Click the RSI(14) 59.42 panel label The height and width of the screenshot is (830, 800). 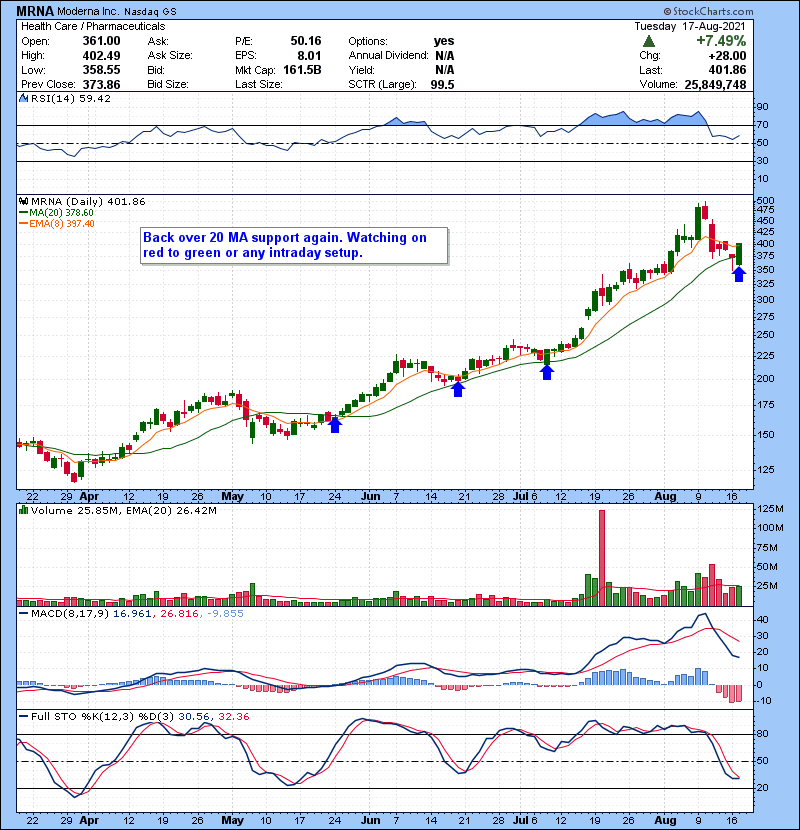click(70, 98)
